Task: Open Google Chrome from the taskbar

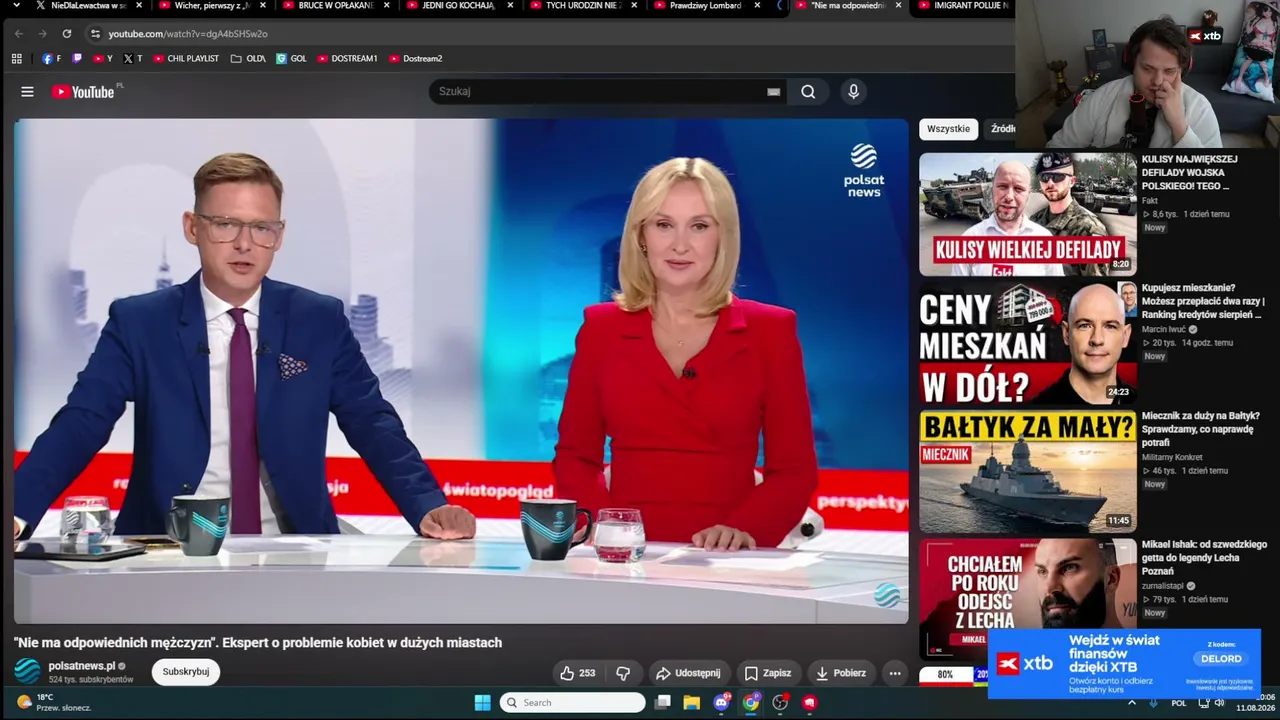Action: click(751, 703)
